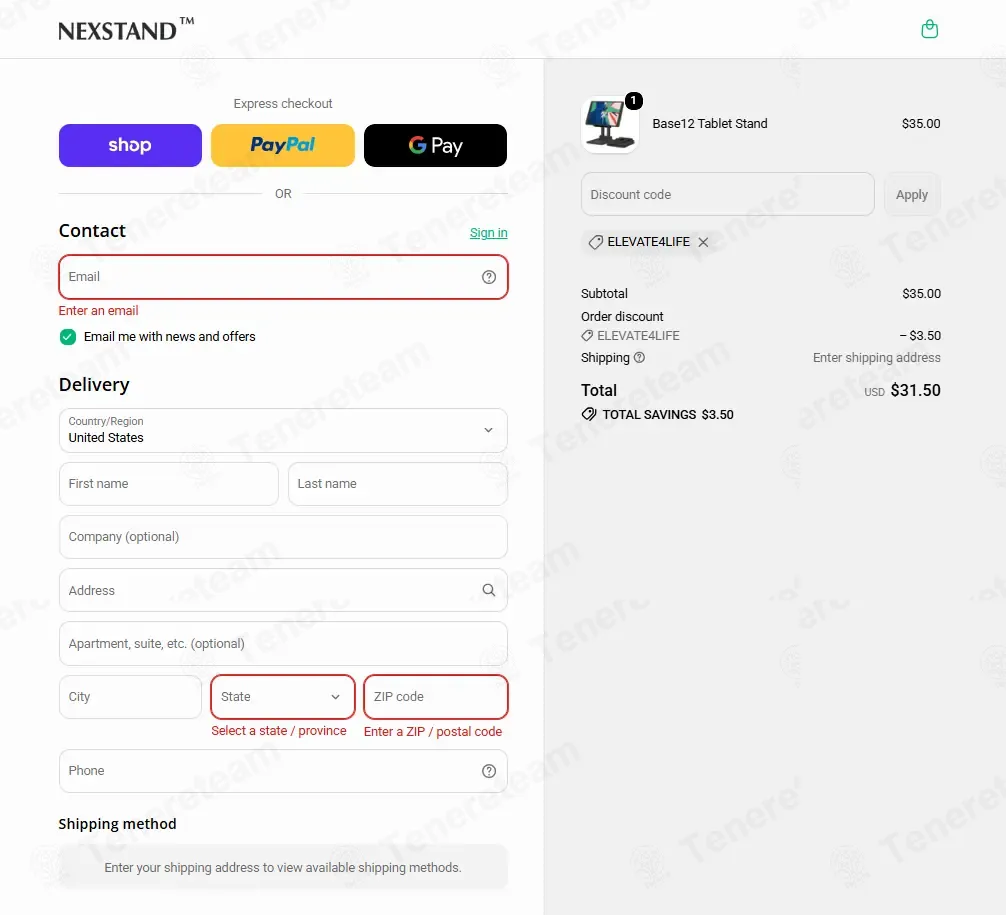The width and height of the screenshot is (1006, 915).
Task: Choose Google Pay express checkout
Action: [436, 146]
